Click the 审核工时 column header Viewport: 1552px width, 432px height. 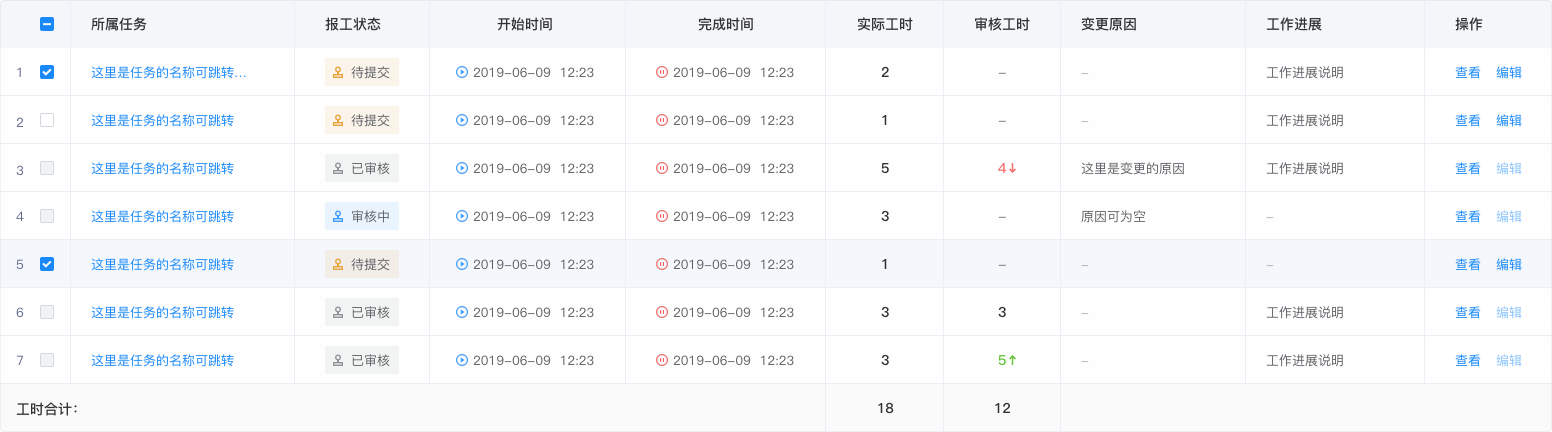pyautogui.click(x=1001, y=24)
